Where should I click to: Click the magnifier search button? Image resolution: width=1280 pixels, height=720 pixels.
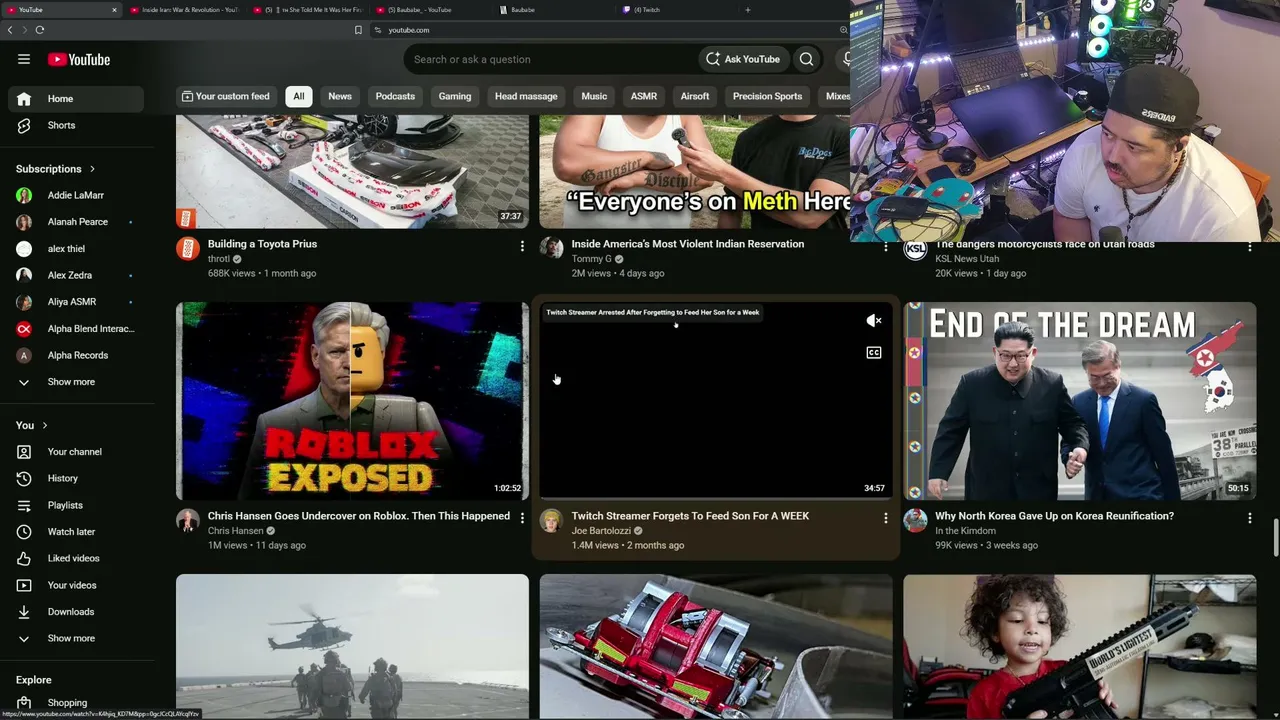[x=806, y=59]
